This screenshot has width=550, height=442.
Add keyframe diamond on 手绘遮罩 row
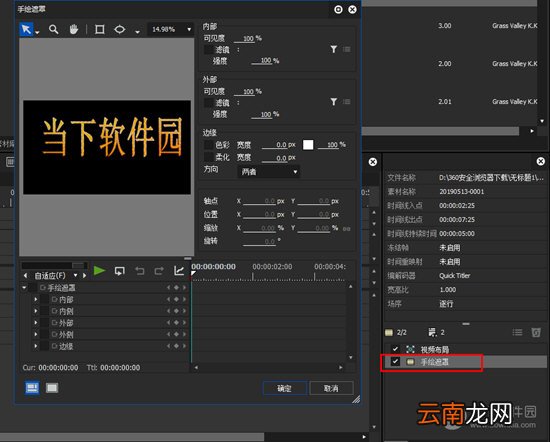[176, 288]
